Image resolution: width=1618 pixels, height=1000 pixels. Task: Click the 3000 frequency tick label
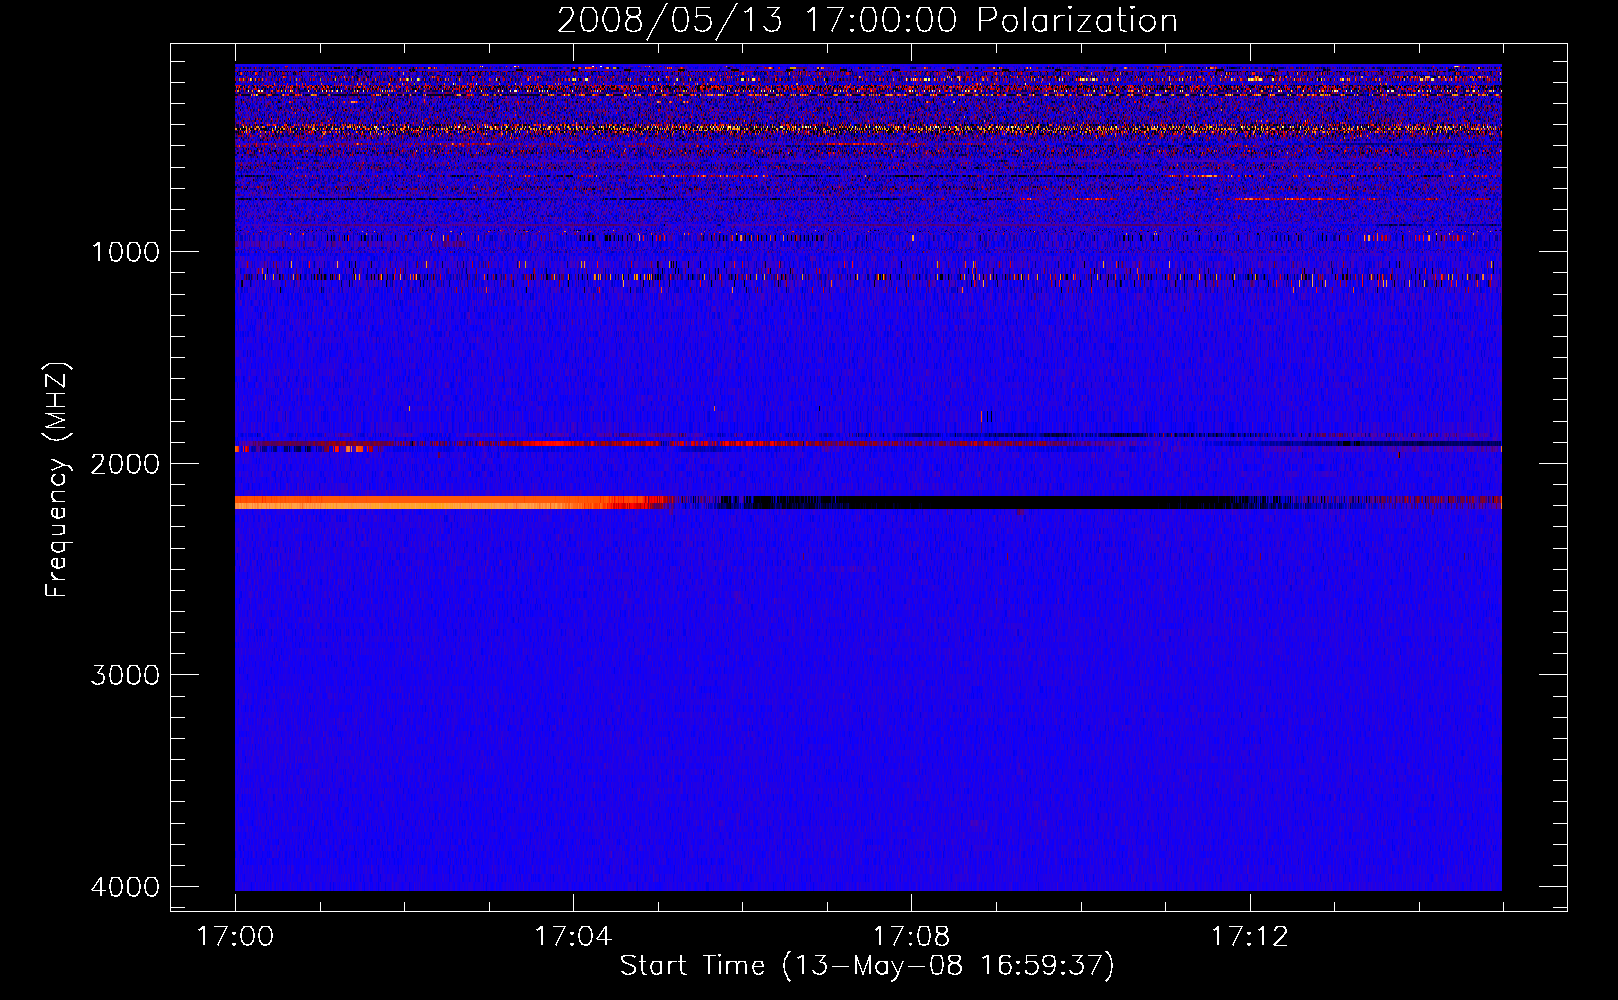point(125,675)
